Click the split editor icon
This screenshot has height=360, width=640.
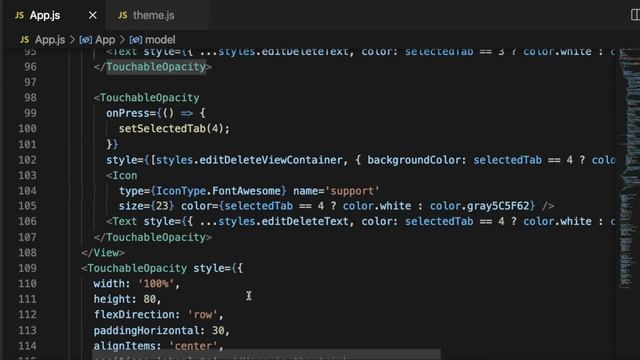[635, 15]
